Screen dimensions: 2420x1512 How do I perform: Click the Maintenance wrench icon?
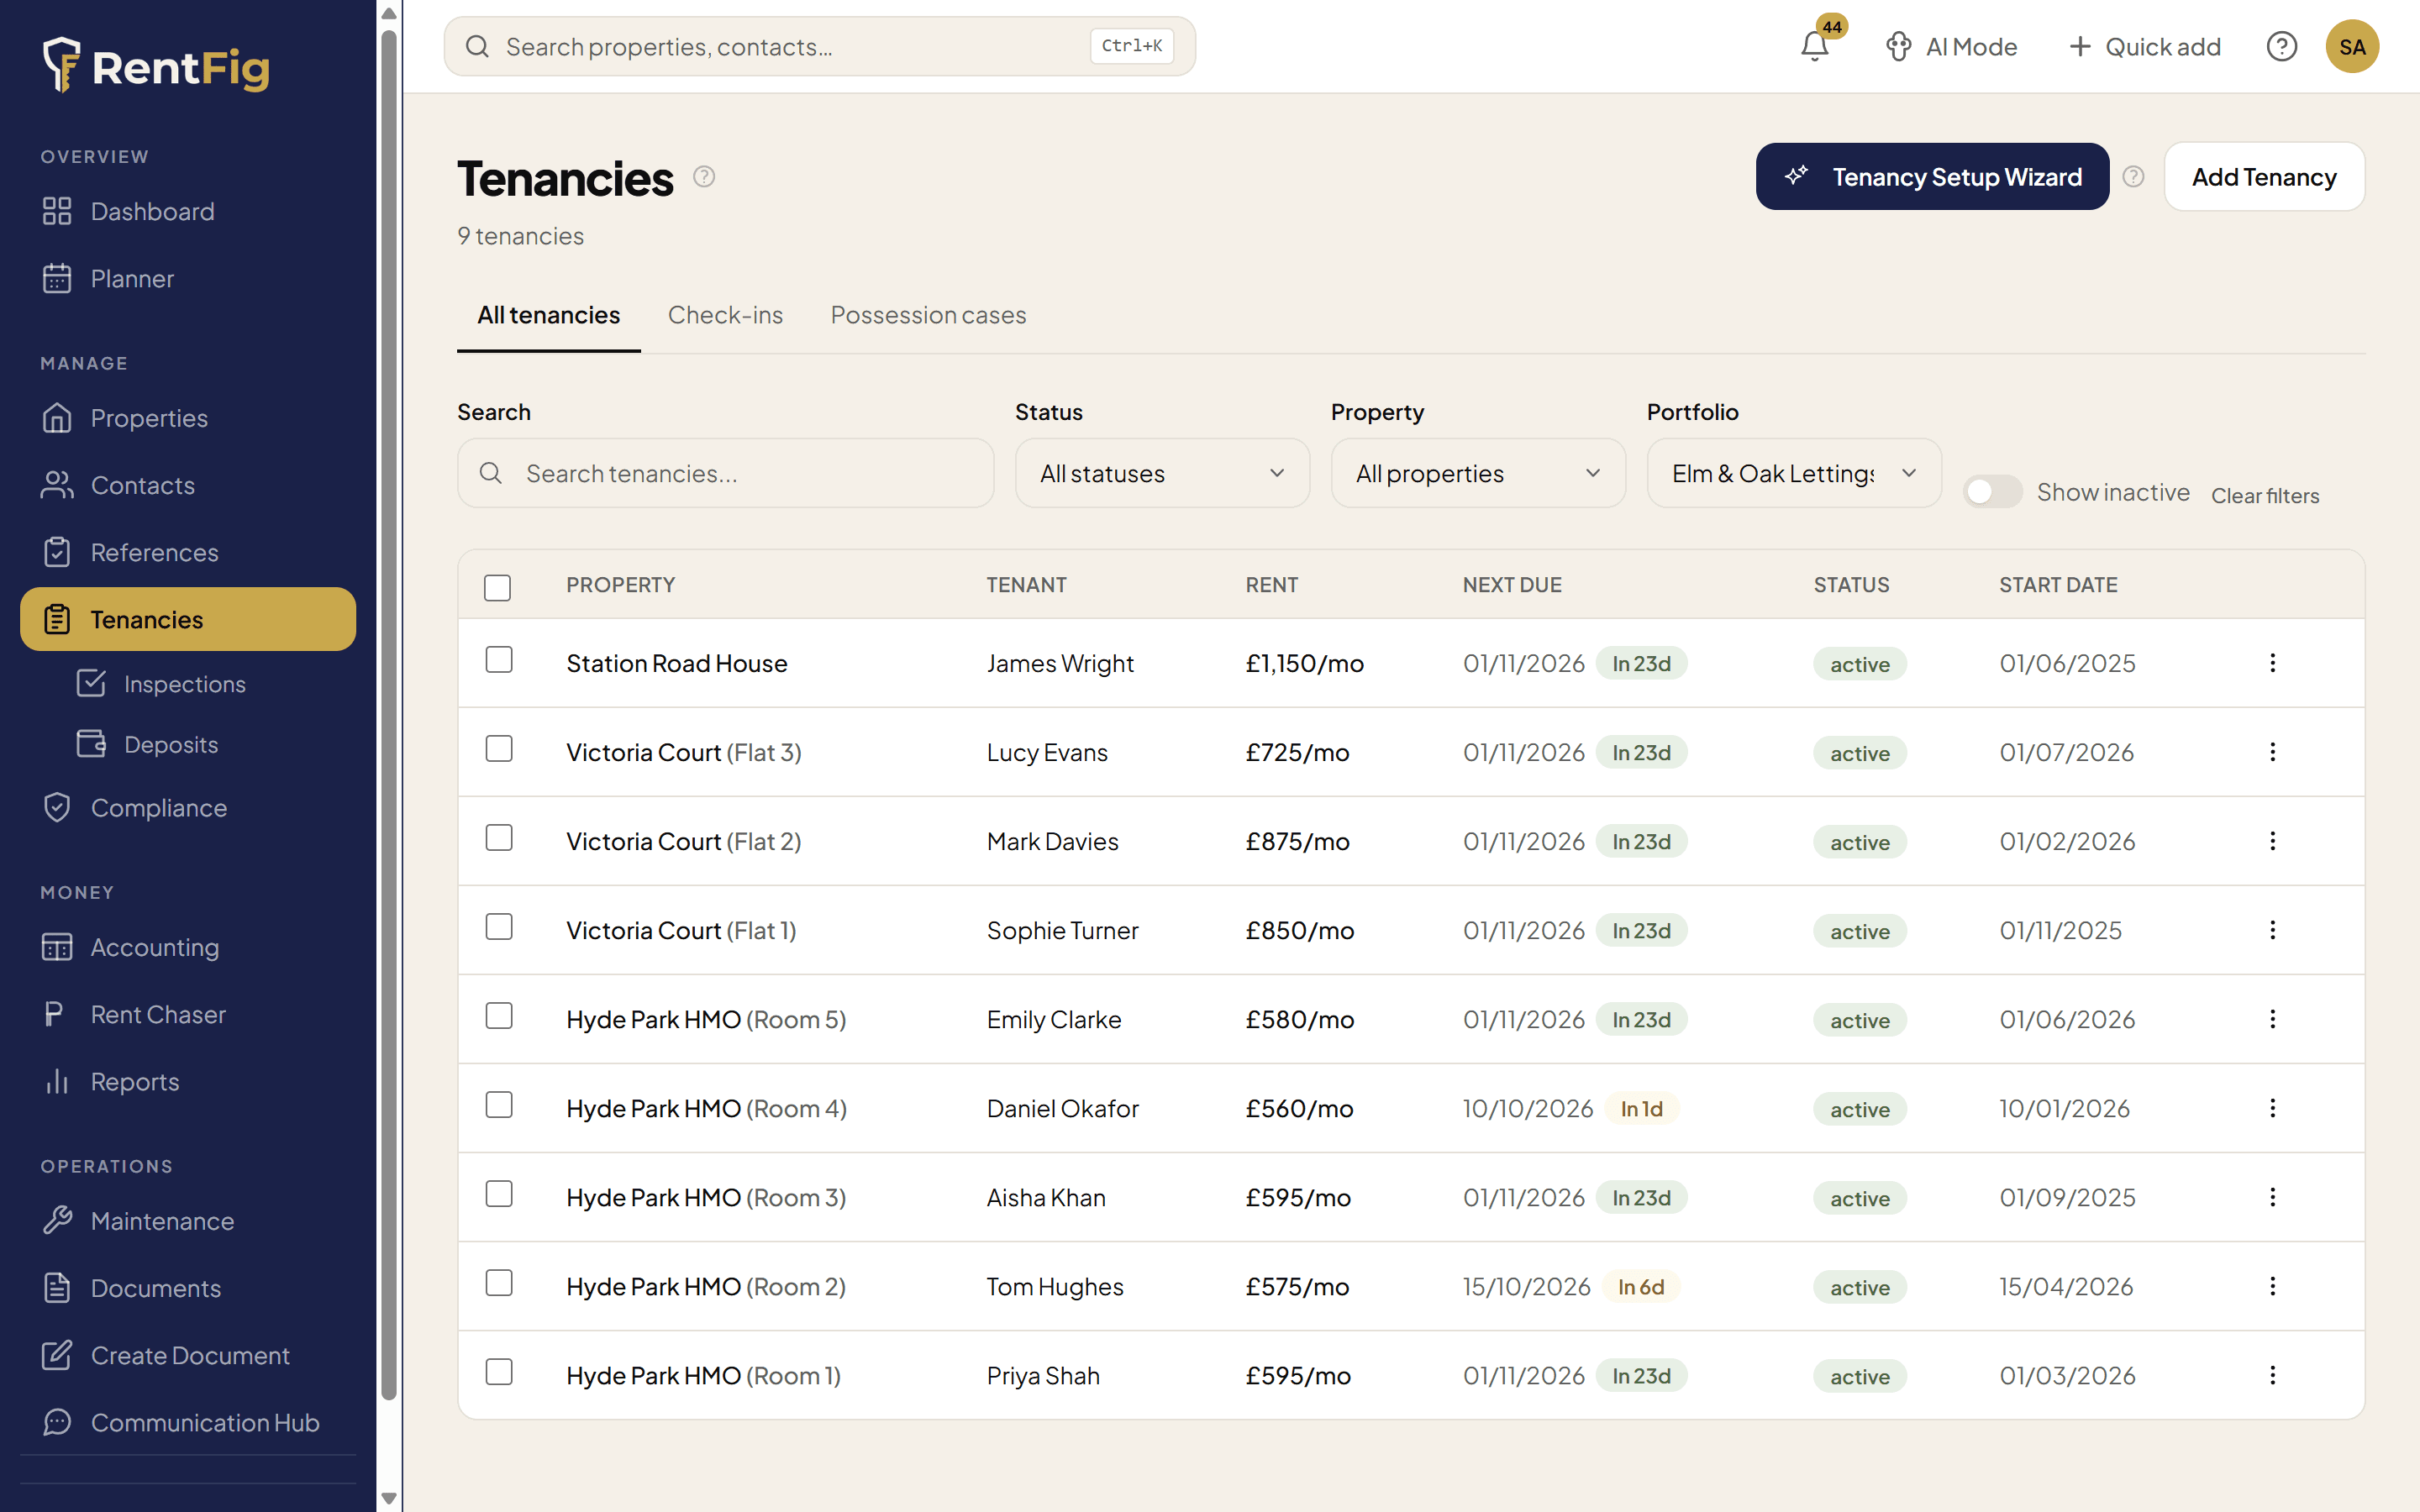[x=57, y=1220]
